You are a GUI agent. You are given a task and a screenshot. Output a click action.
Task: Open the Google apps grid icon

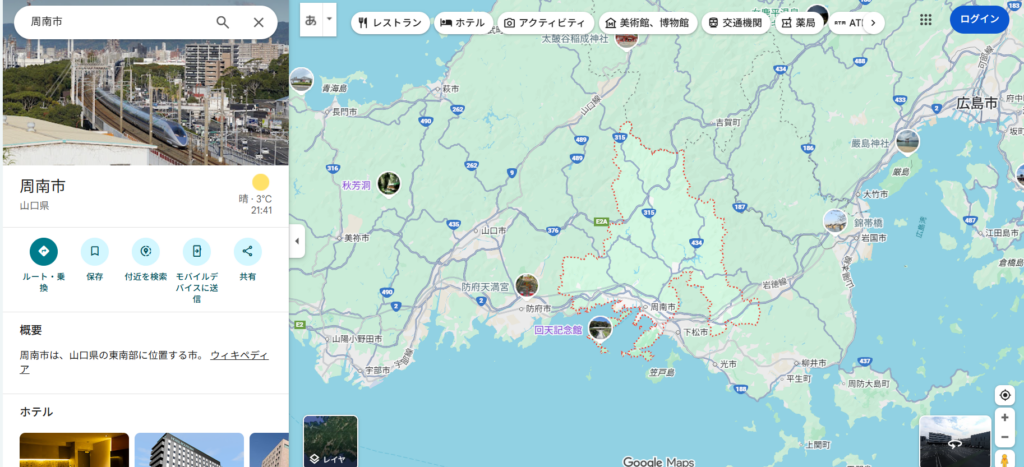pos(925,19)
